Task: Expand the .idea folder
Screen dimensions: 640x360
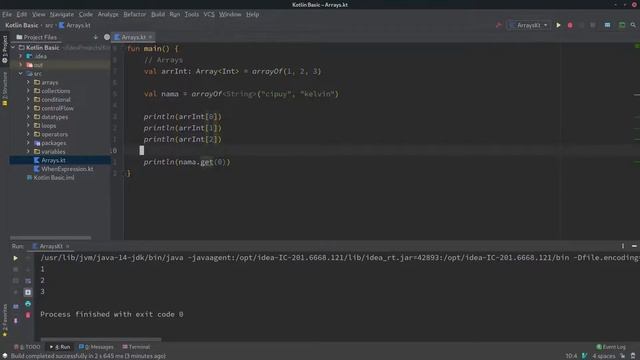Action: point(21,56)
